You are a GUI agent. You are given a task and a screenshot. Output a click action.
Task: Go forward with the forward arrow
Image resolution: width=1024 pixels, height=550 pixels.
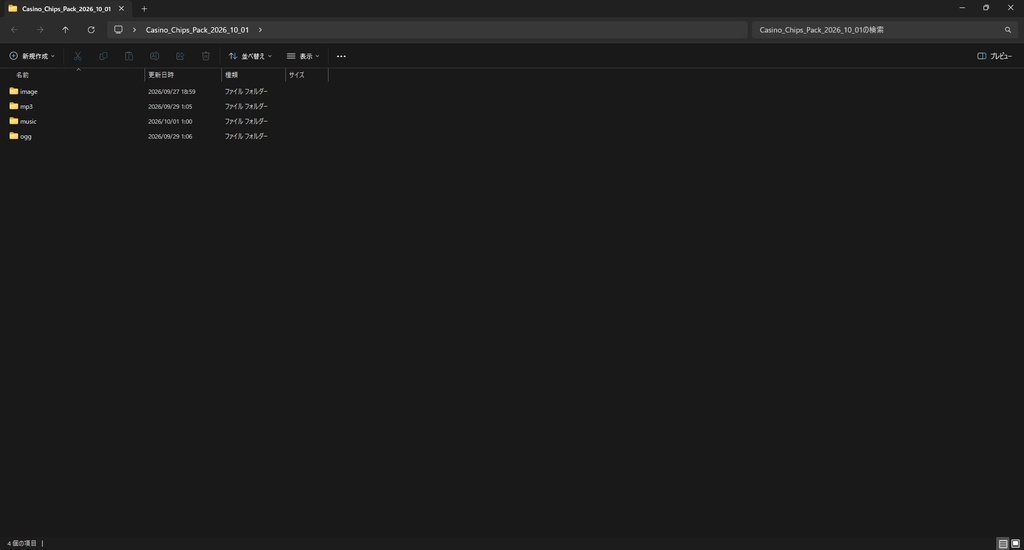pyautogui.click(x=40, y=30)
